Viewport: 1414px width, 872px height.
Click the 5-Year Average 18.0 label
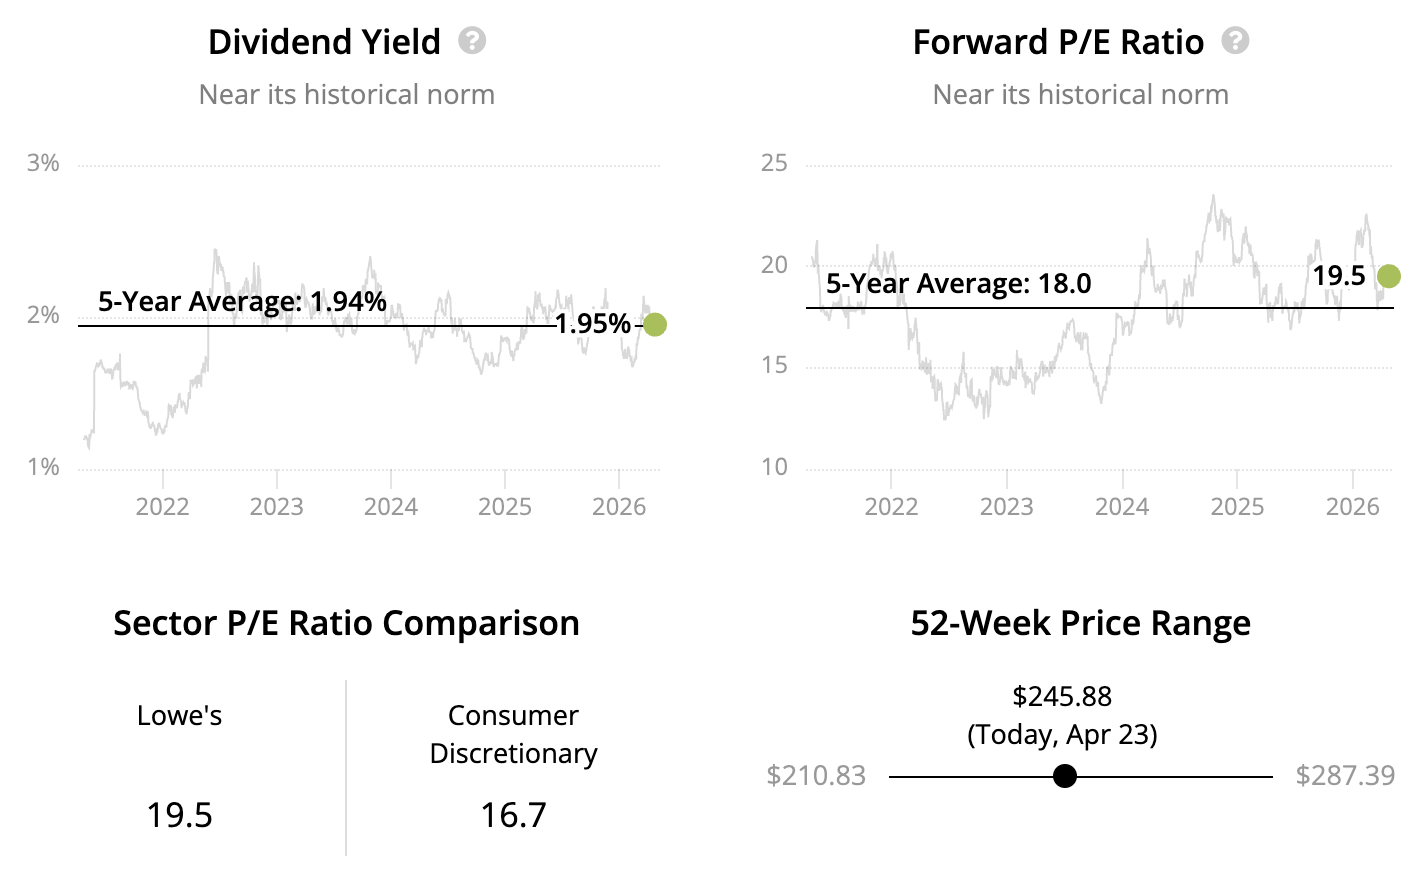(x=958, y=284)
